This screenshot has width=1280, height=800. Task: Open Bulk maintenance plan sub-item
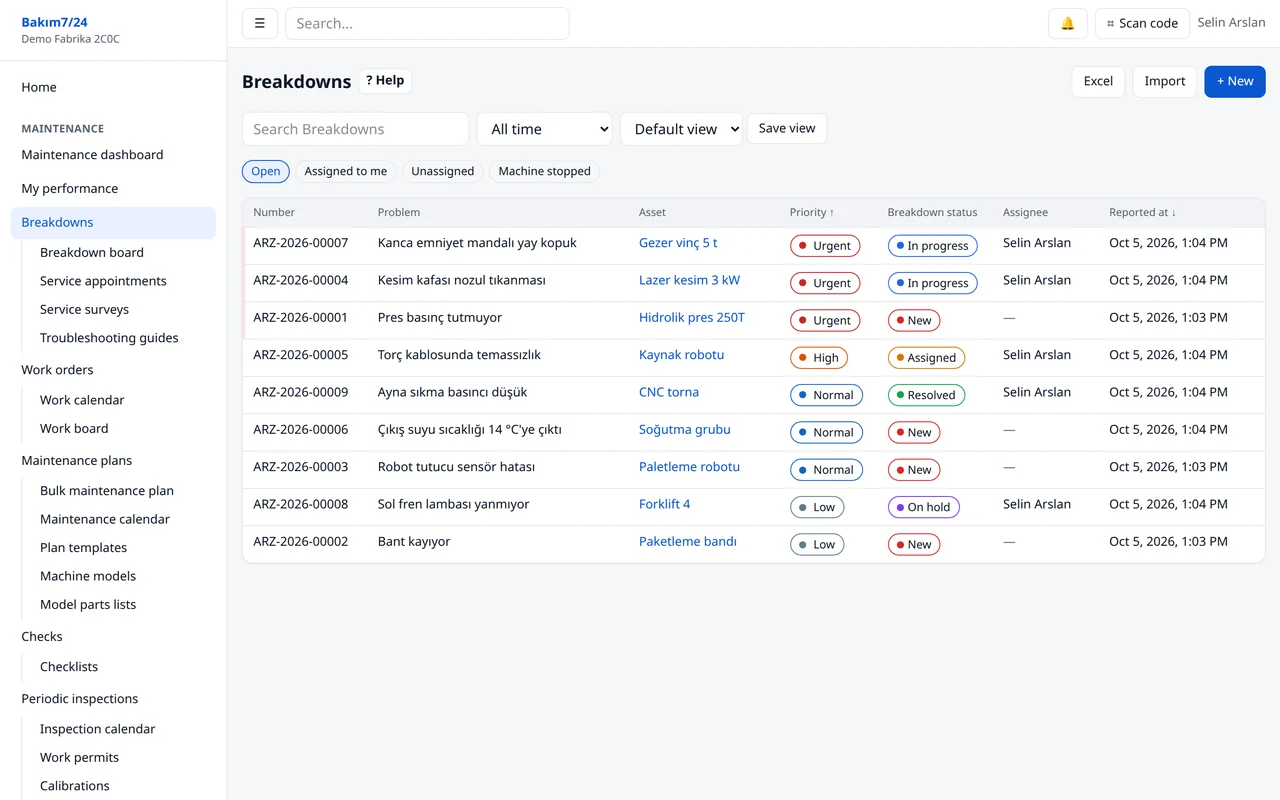[107, 491]
